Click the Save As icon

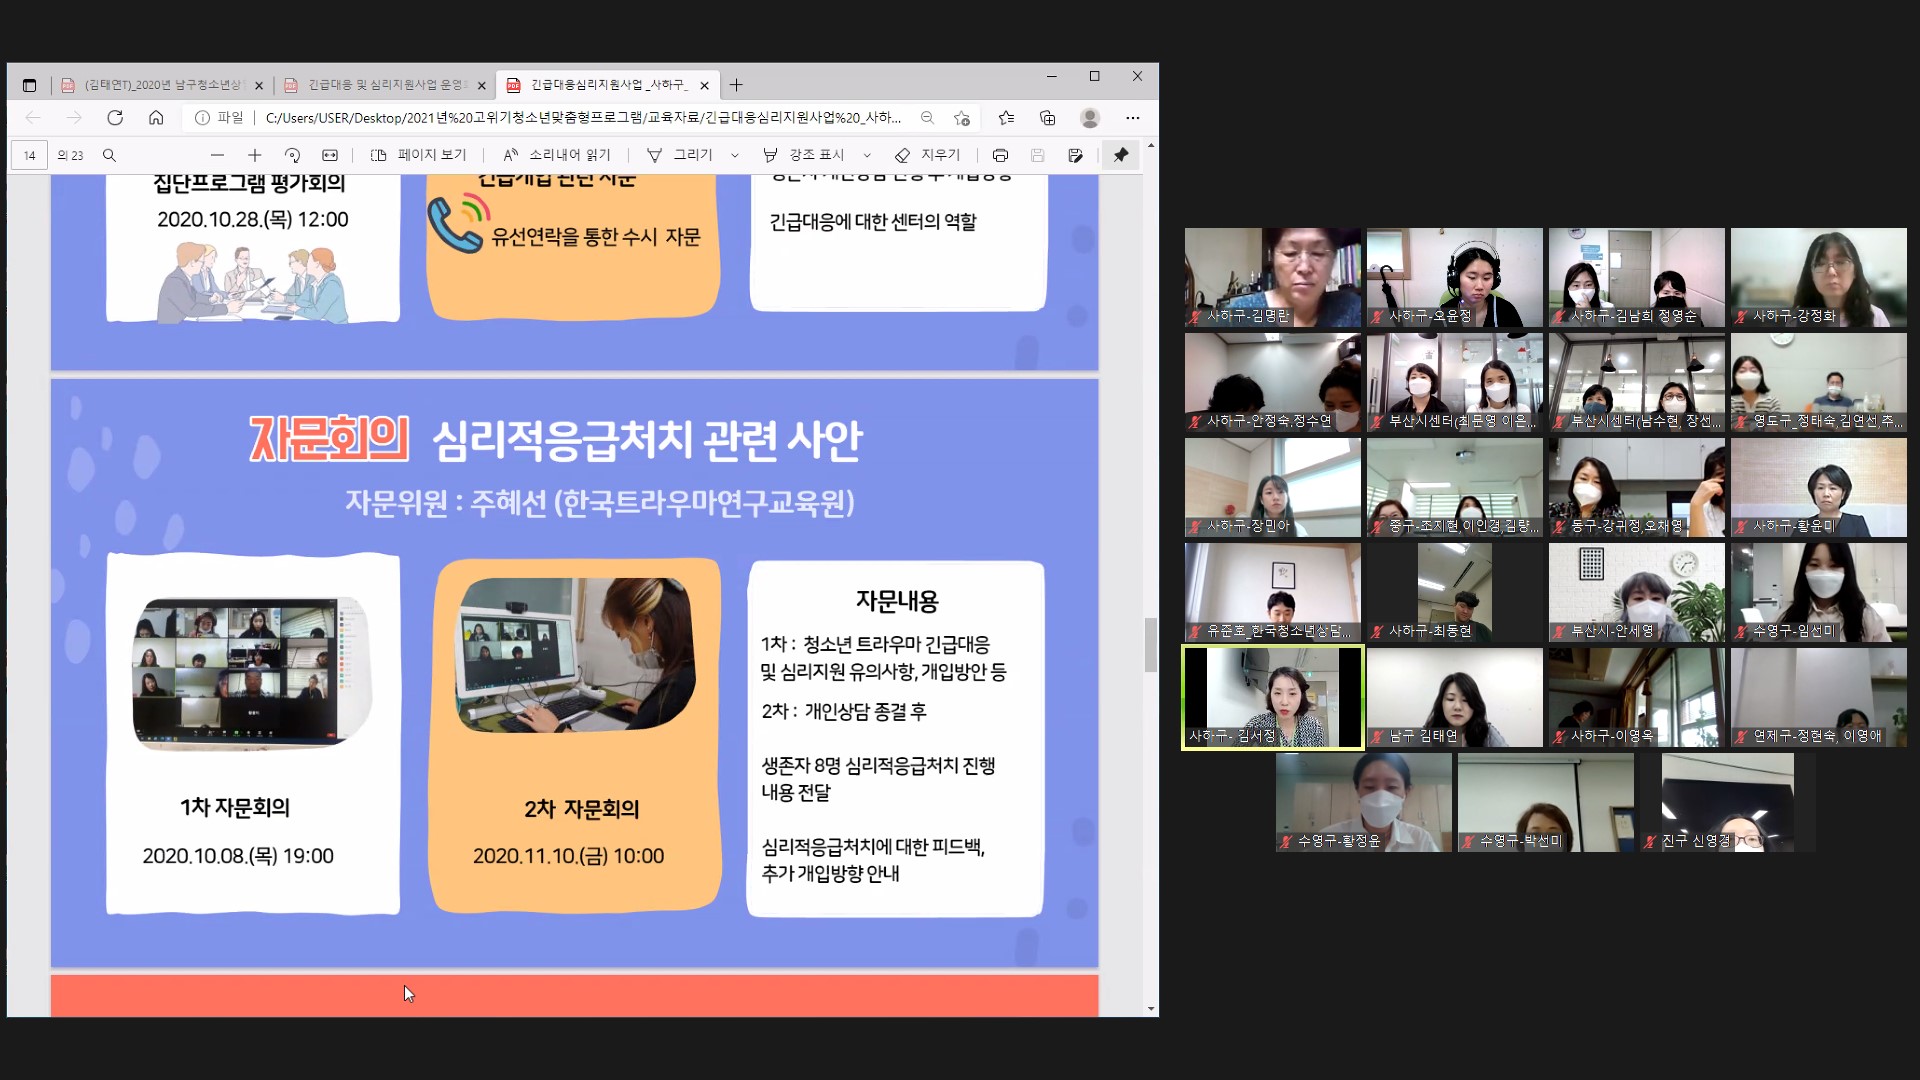(1075, 155)
